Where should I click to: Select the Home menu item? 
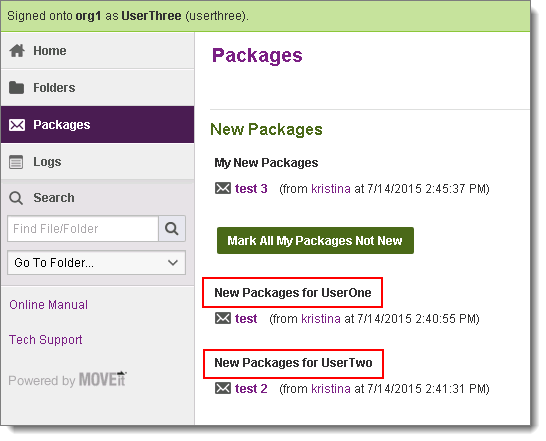point(98,51)
